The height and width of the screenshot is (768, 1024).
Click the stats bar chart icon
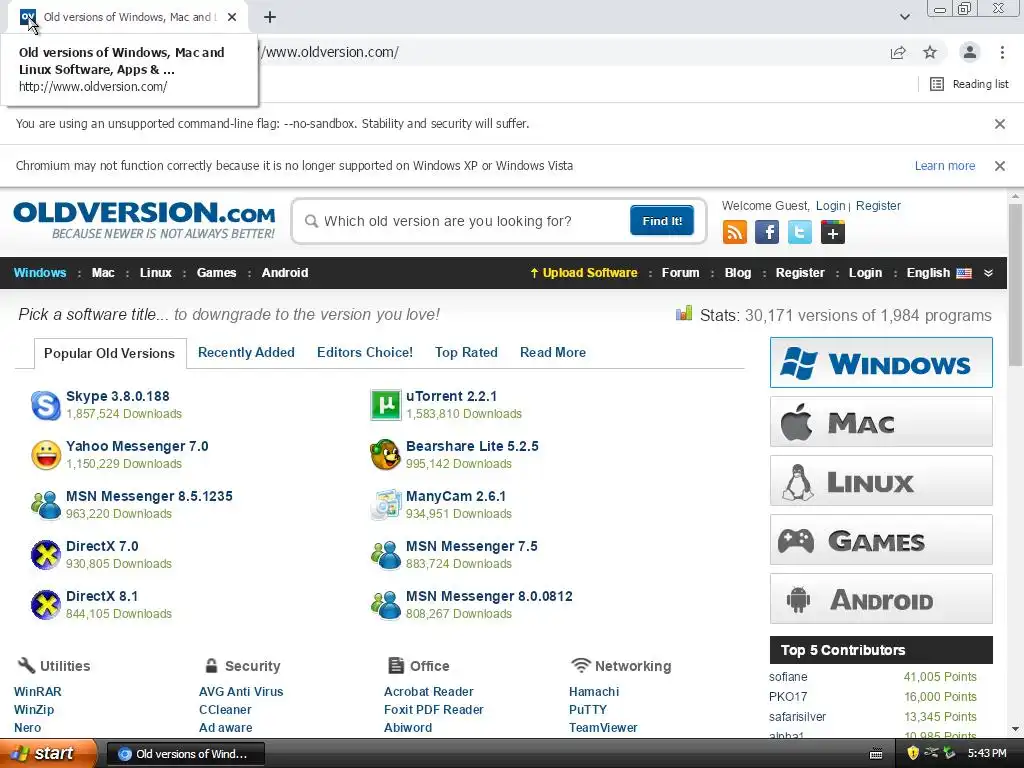click(x=684, y=313)
